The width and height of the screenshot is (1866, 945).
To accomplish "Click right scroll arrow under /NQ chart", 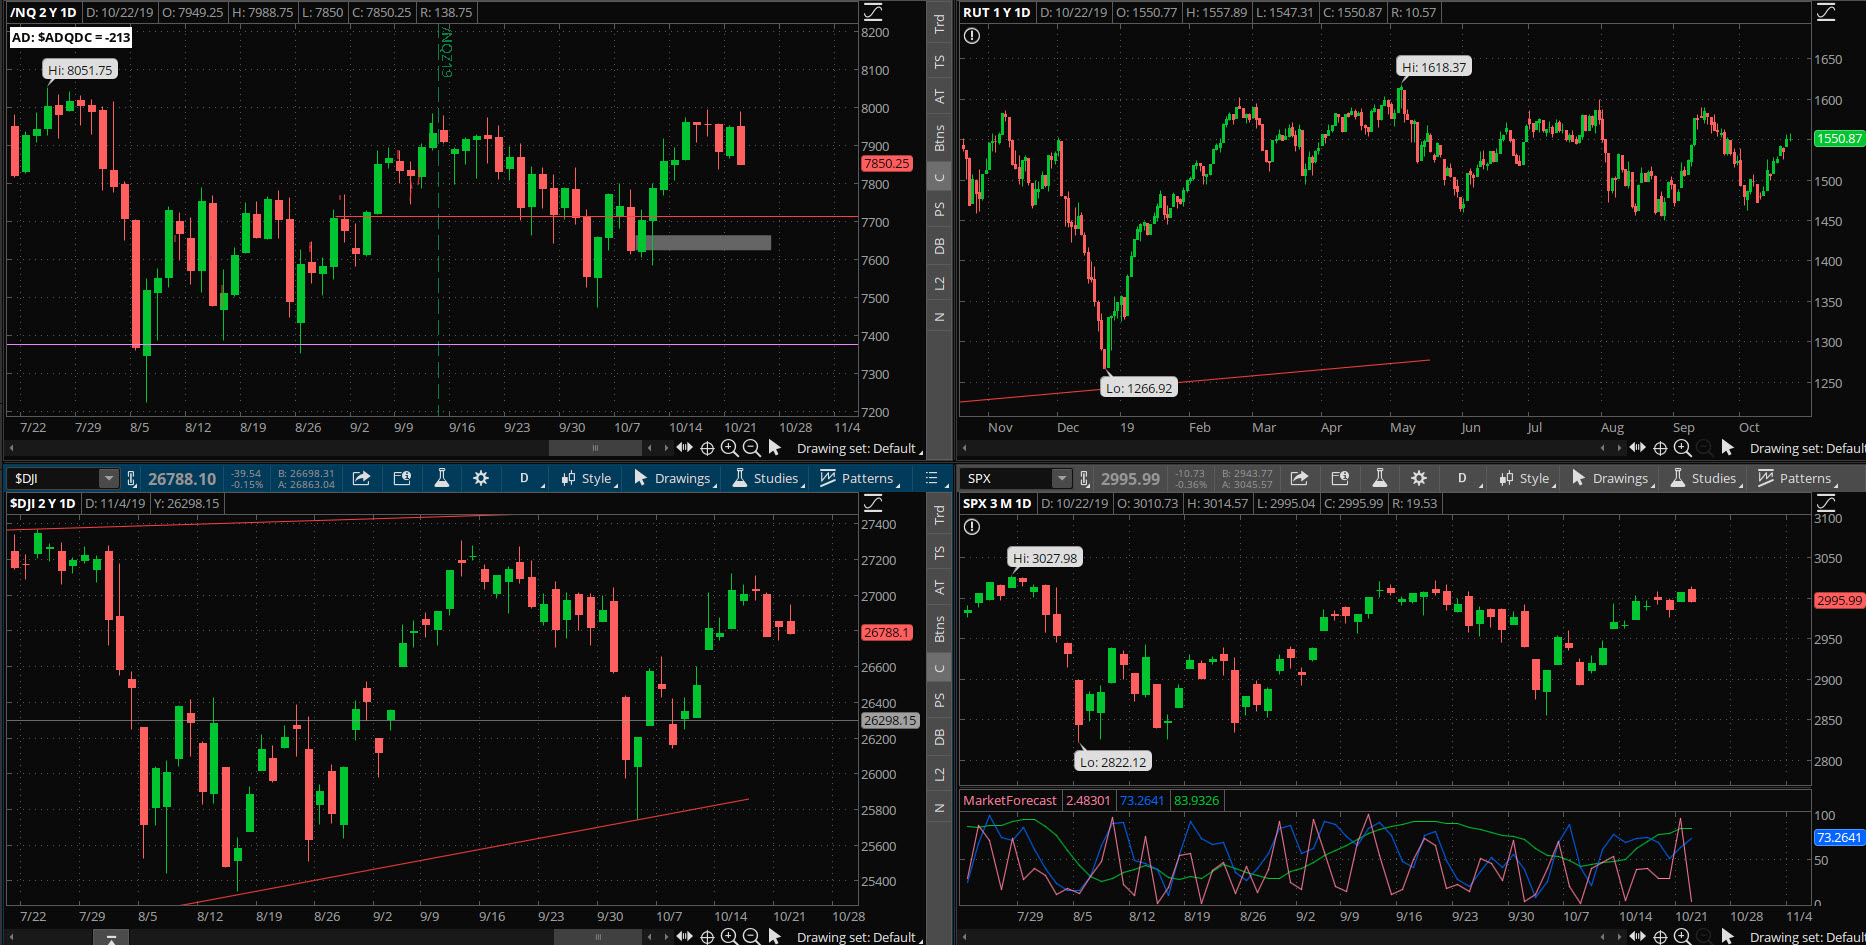I will tap(666, 448).
